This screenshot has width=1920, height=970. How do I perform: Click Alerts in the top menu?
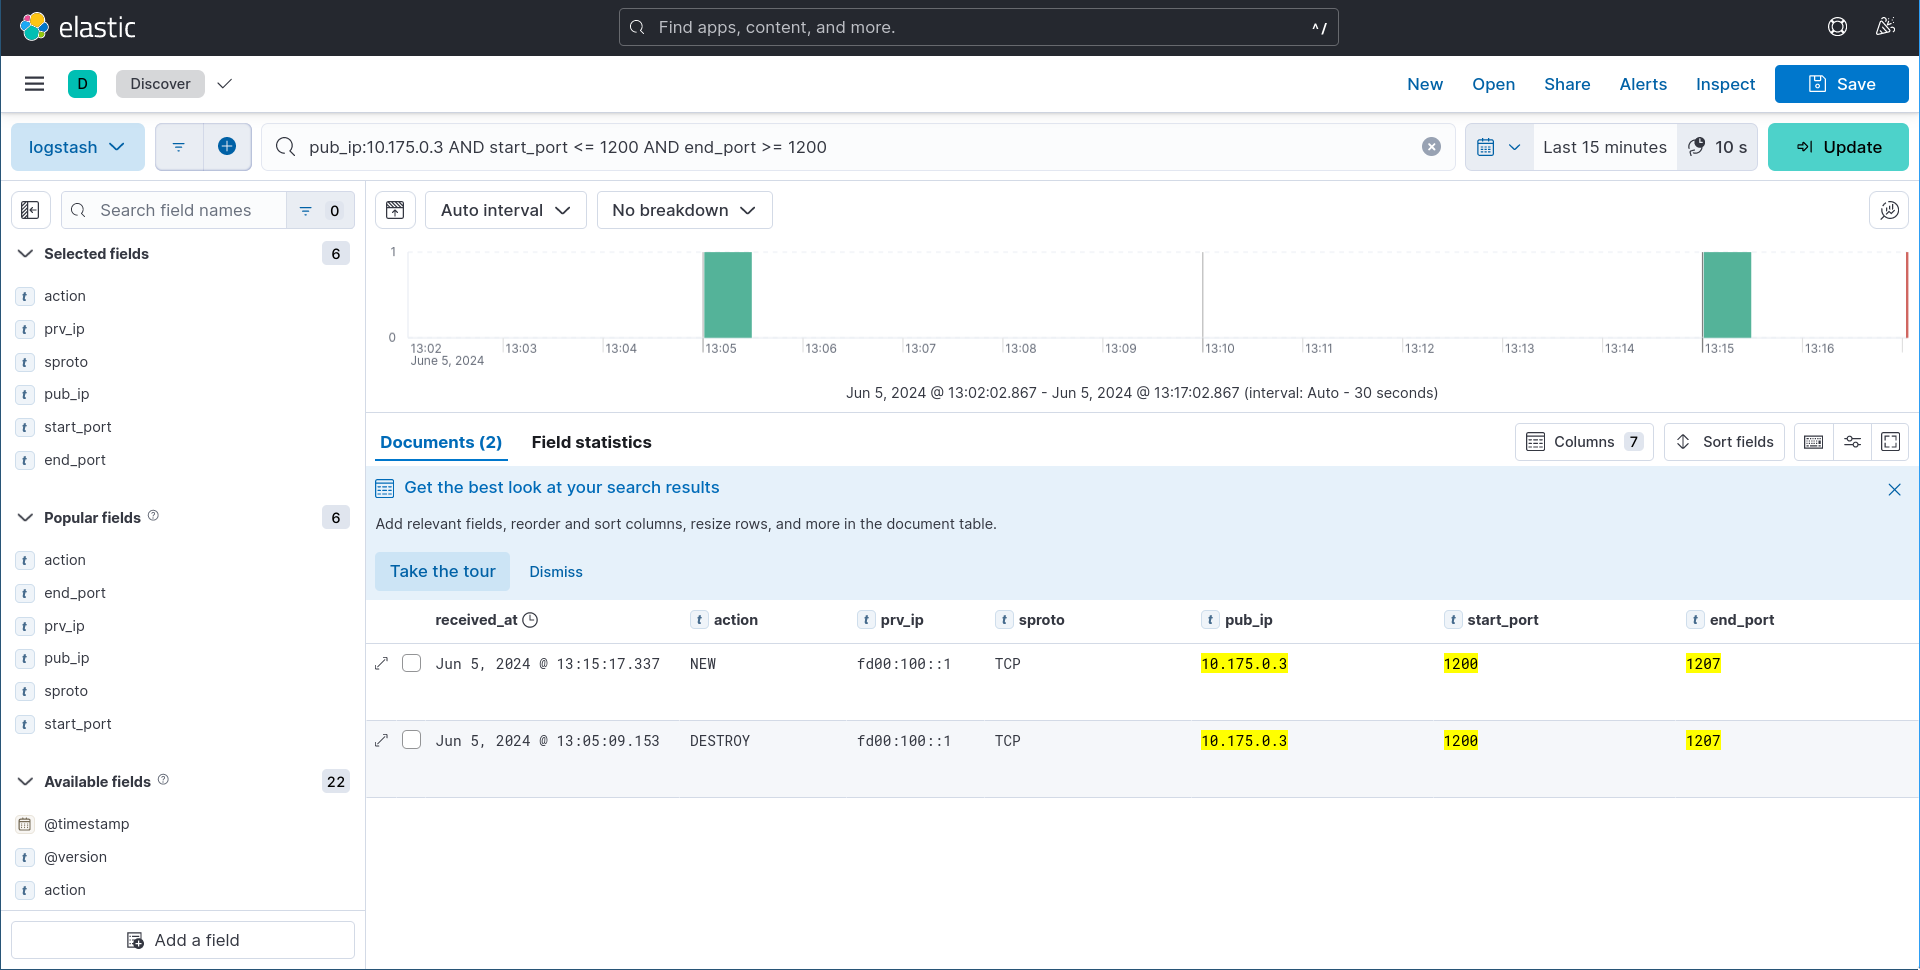click(x=1643, y=84)
